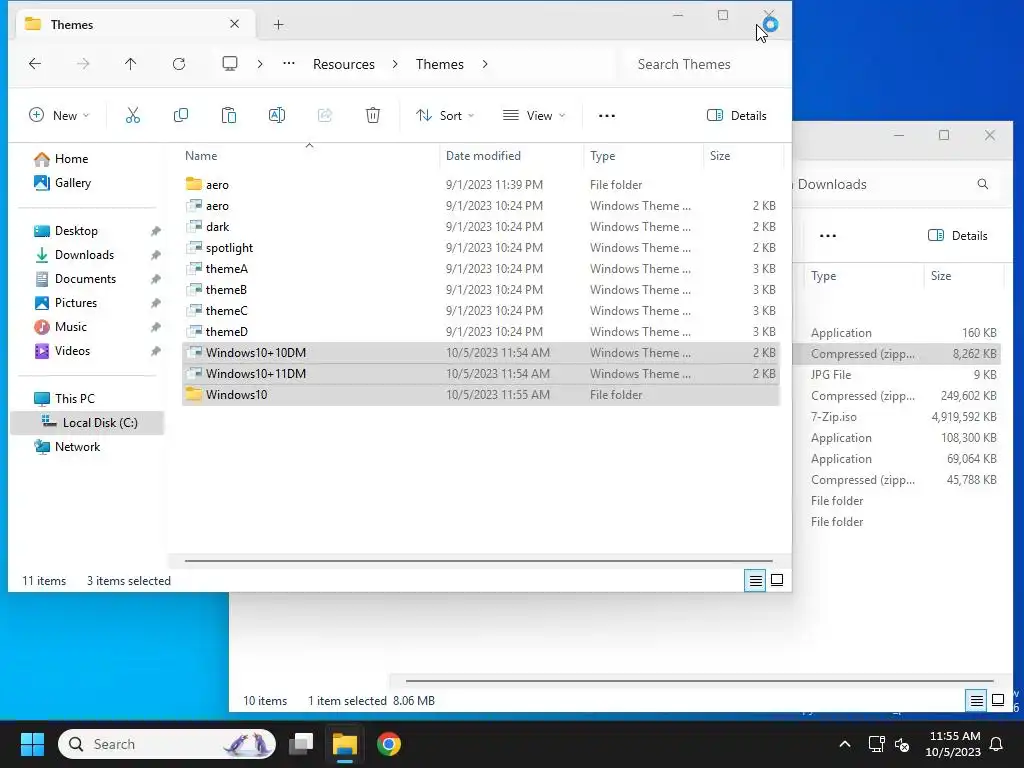The width and height of the screenshot is (1024, 768).
Task: Click horizontal scrollbar in Themes window
Action: click(x=478, y=560)
